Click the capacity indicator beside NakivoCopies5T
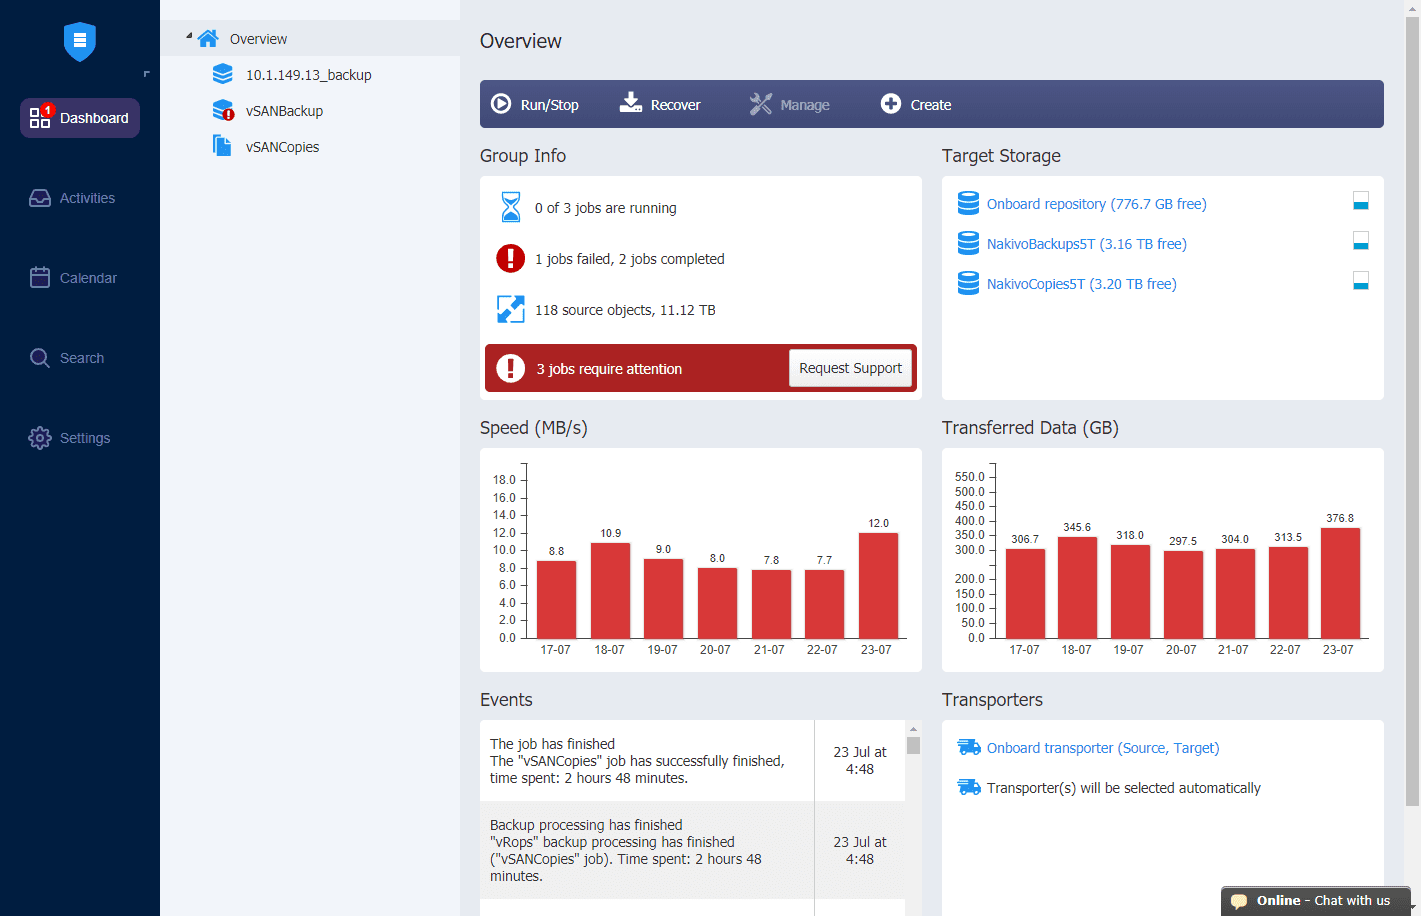Viewport: 1421px width, 916px height. click(x=1361, y=281)
